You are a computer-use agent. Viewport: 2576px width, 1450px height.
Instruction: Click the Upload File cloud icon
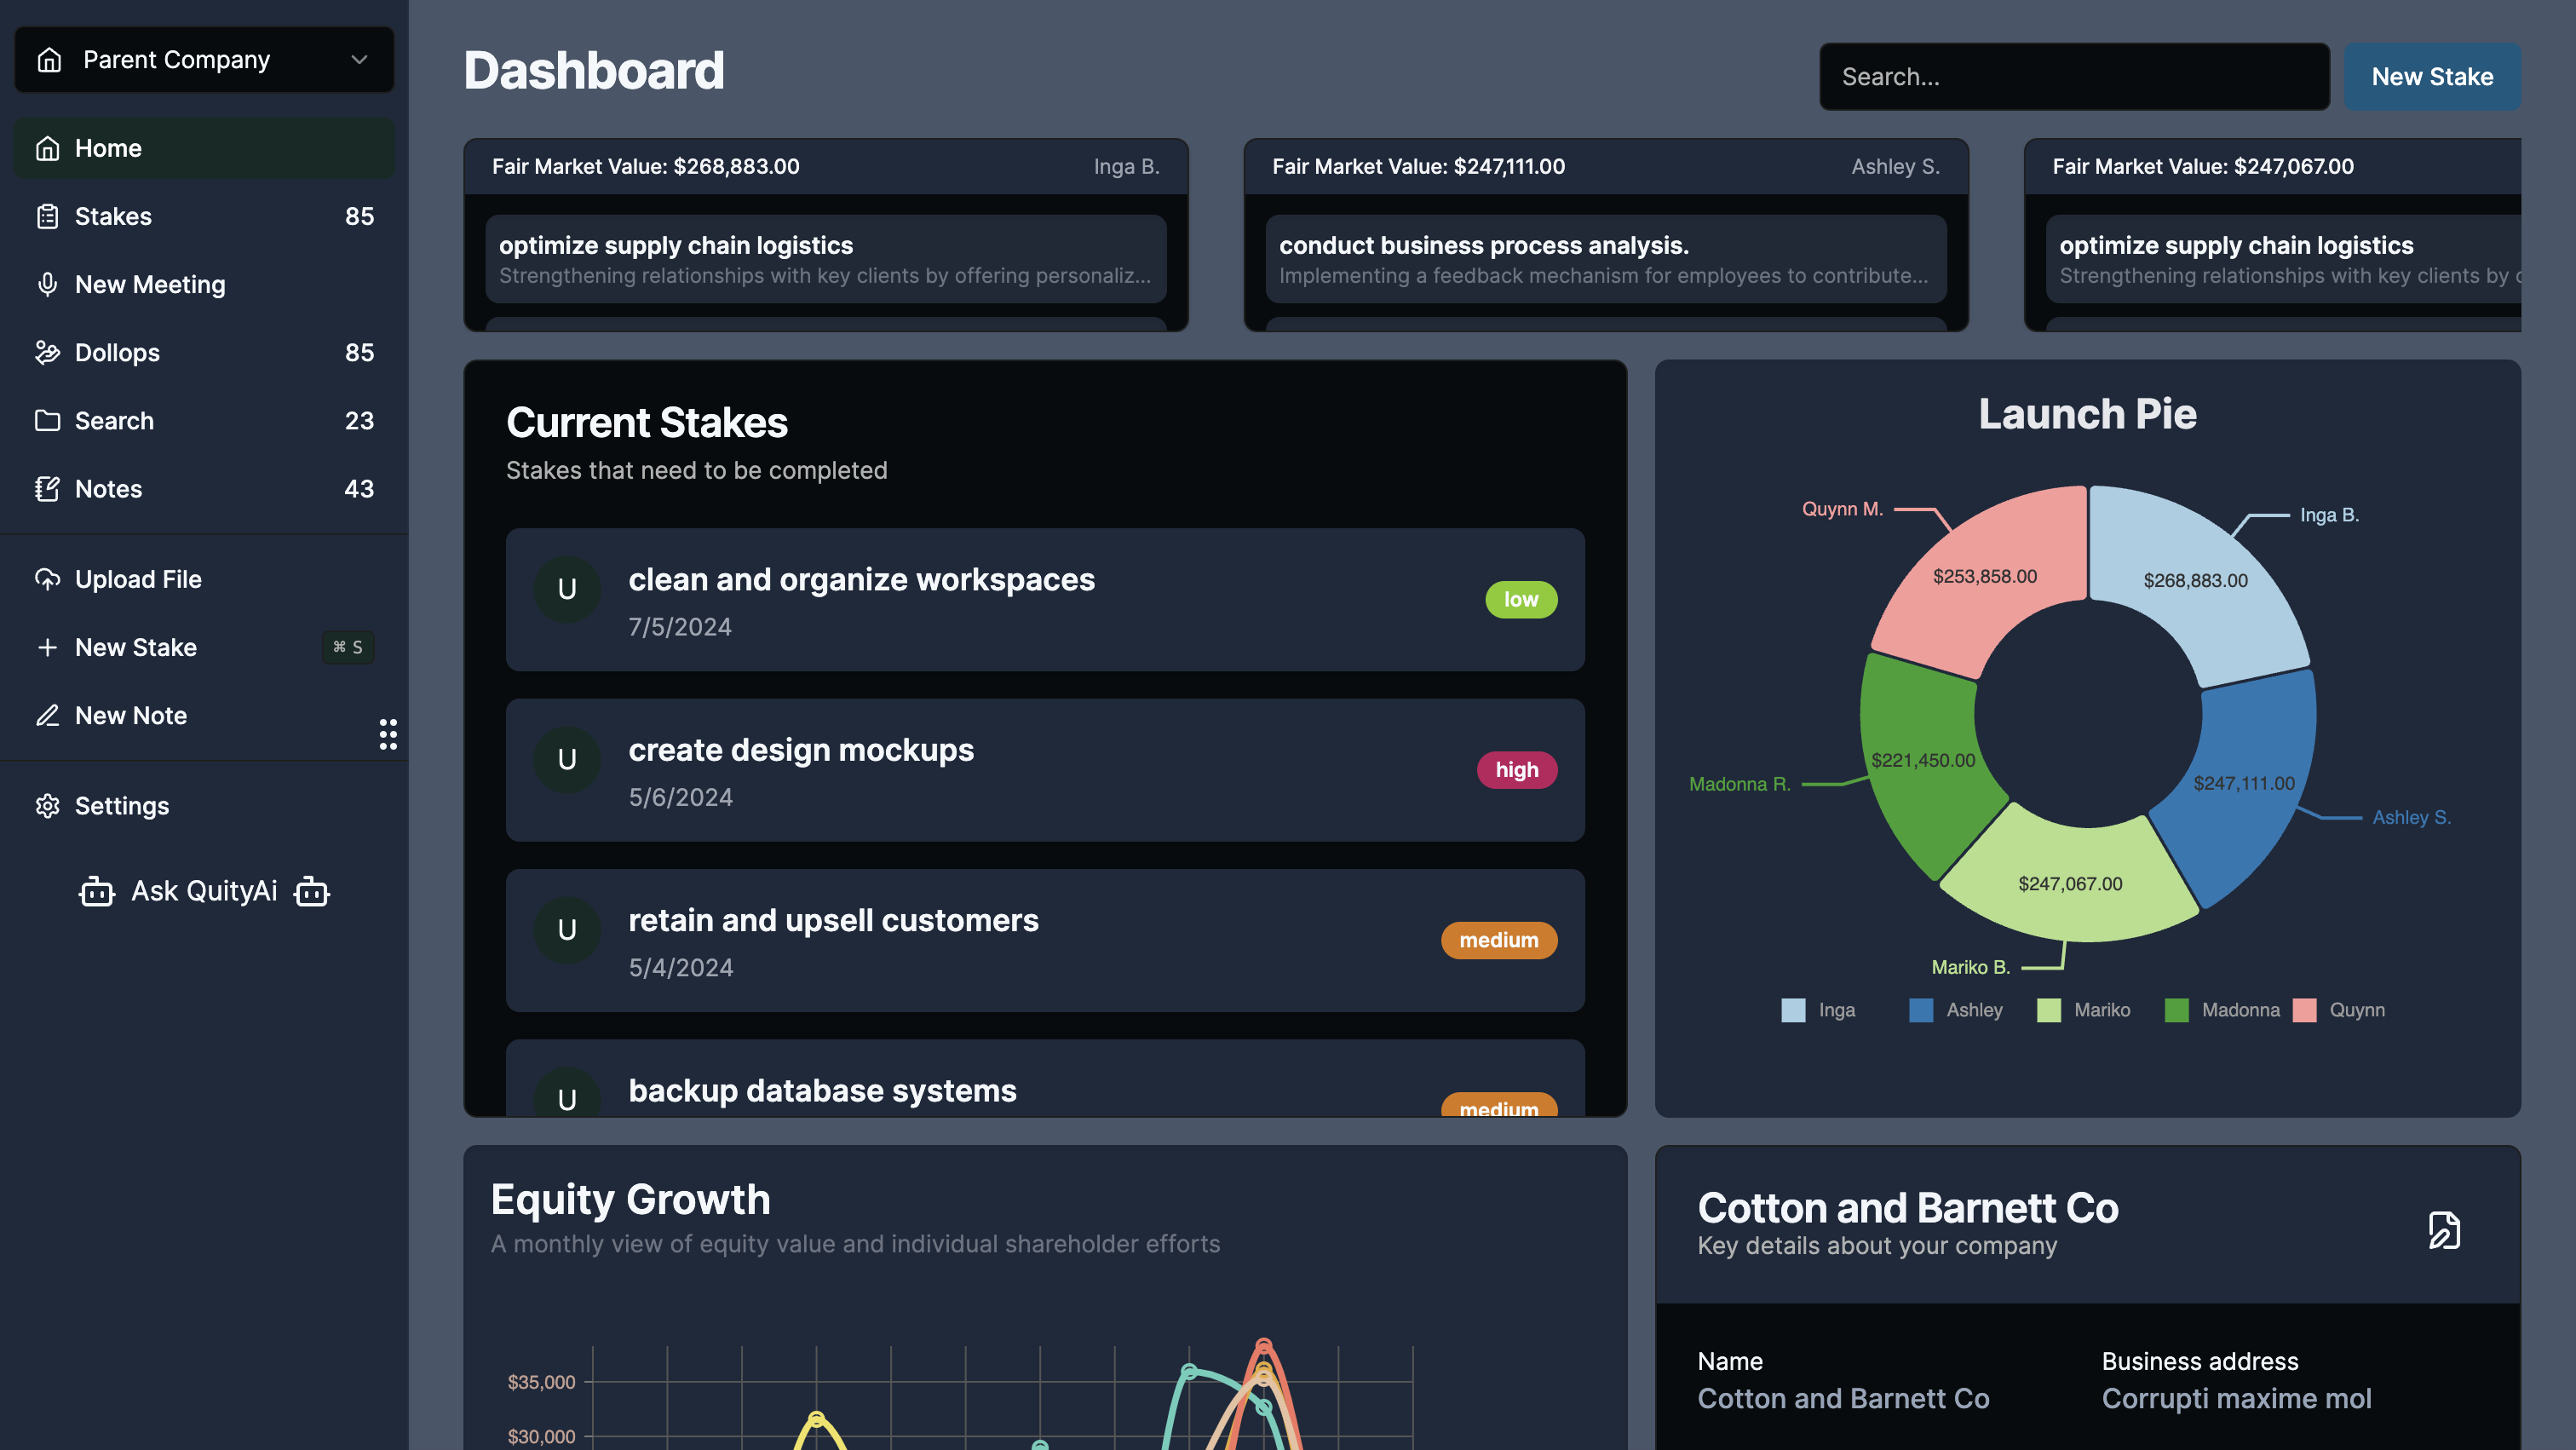coord(47,579)
